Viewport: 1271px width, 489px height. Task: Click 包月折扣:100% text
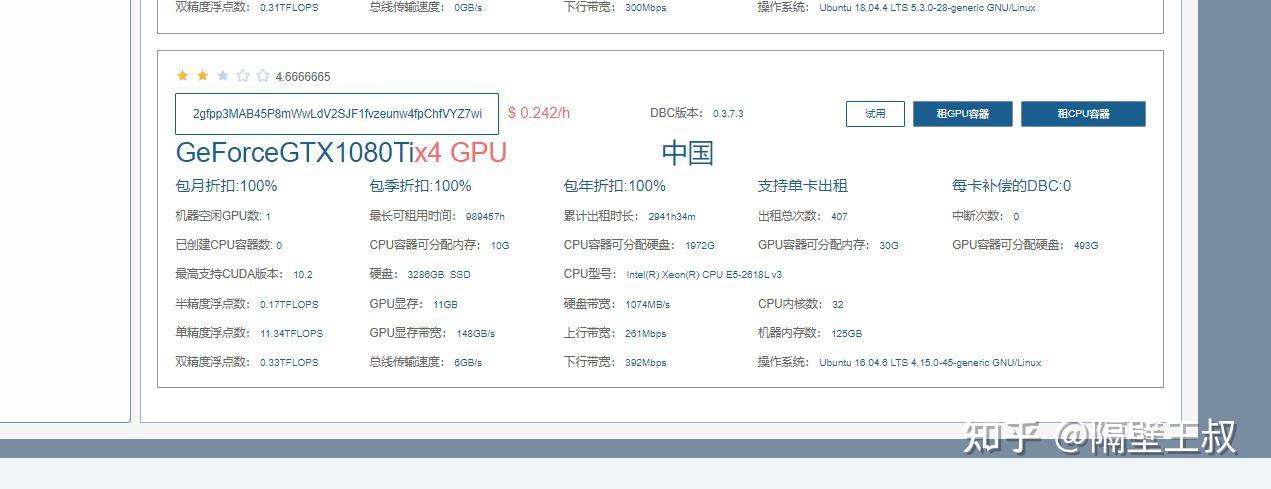click(x=226, y=186)
